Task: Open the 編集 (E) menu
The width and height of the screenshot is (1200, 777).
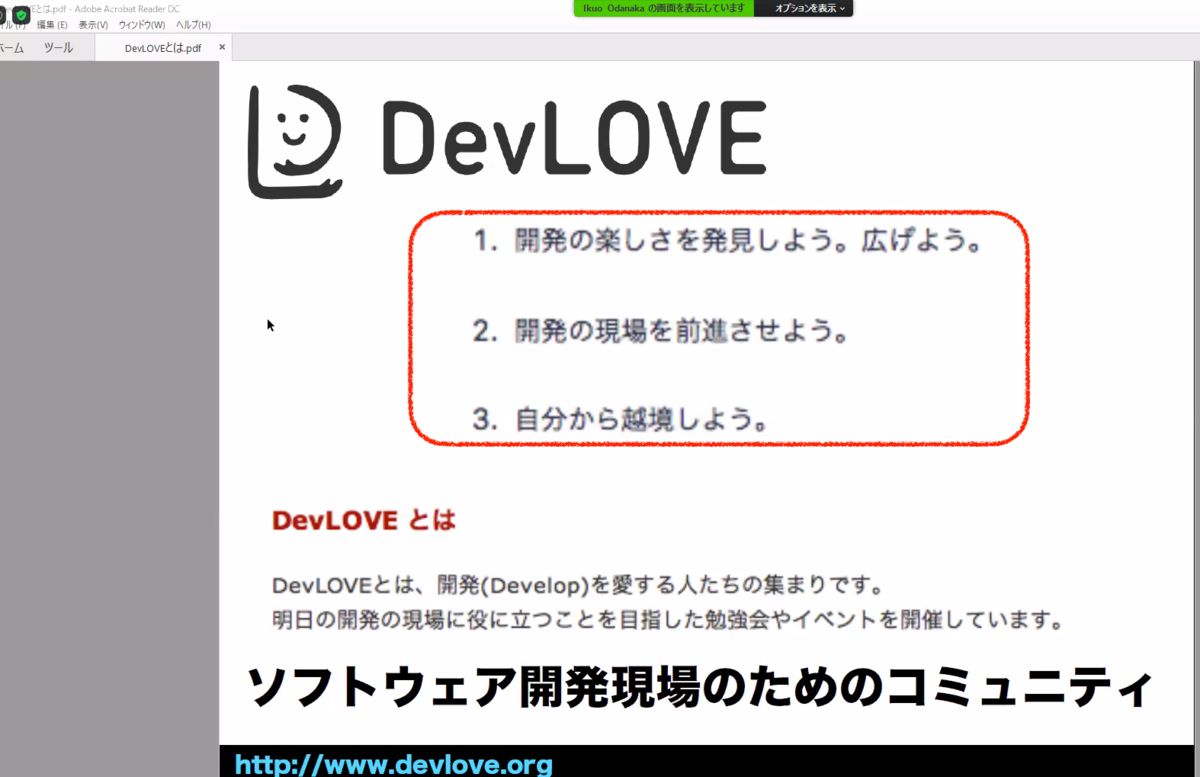Action: pos(52,24)
